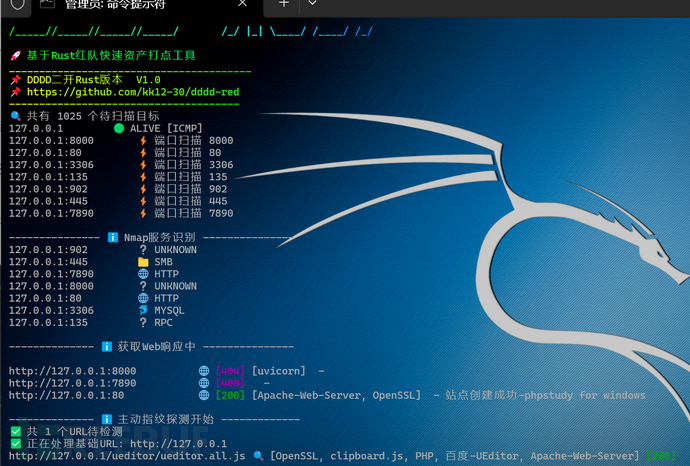Click the [uvicorn] fingerprint text
This screenshot has height=466, width=690.
[x=279, y=371]
